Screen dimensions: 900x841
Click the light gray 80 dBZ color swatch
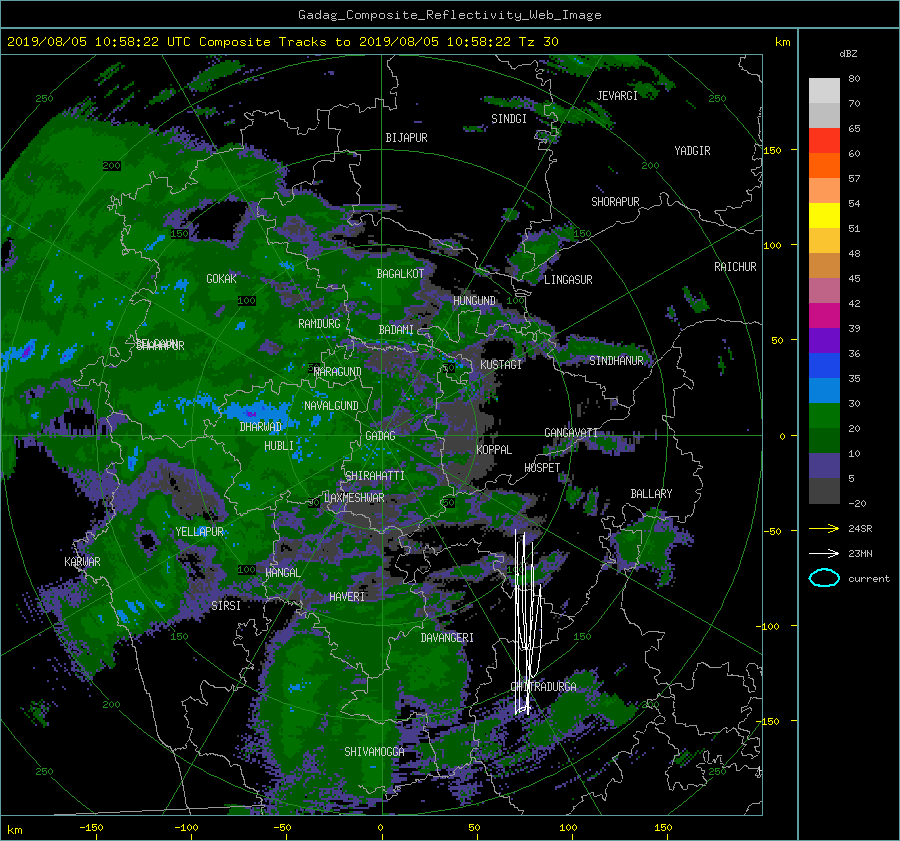[824, 90]
